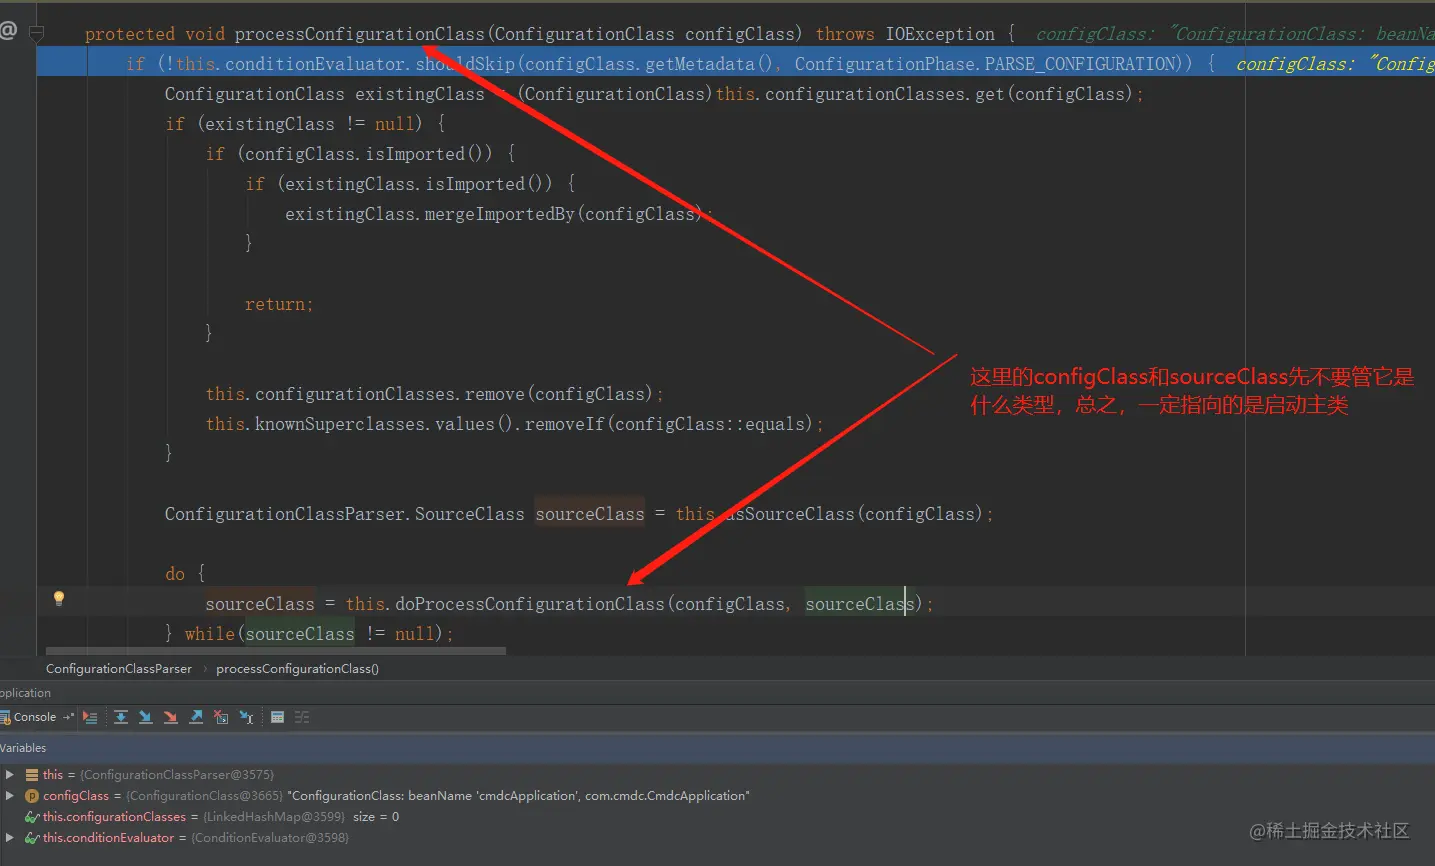Click the pin arrow beside Console tab
This screenshot has width=1435, height=866.
point(69,717)
